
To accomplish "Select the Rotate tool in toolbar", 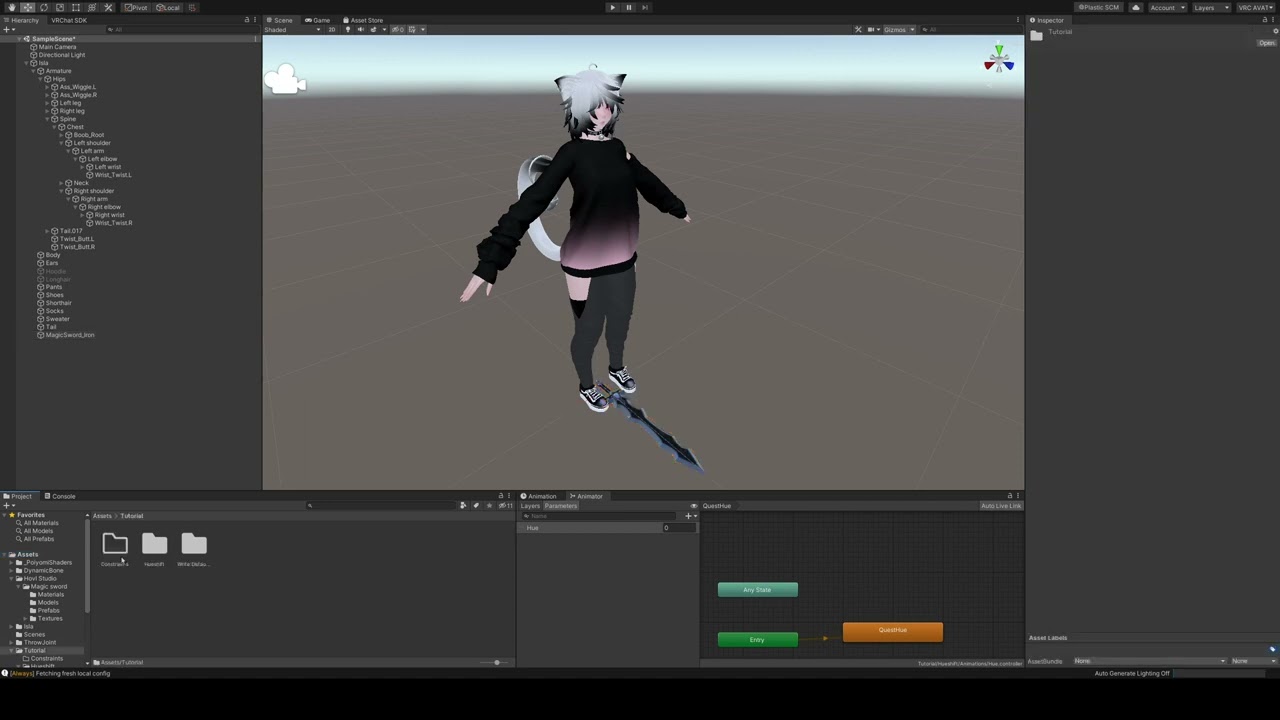I will click(43, 7).
